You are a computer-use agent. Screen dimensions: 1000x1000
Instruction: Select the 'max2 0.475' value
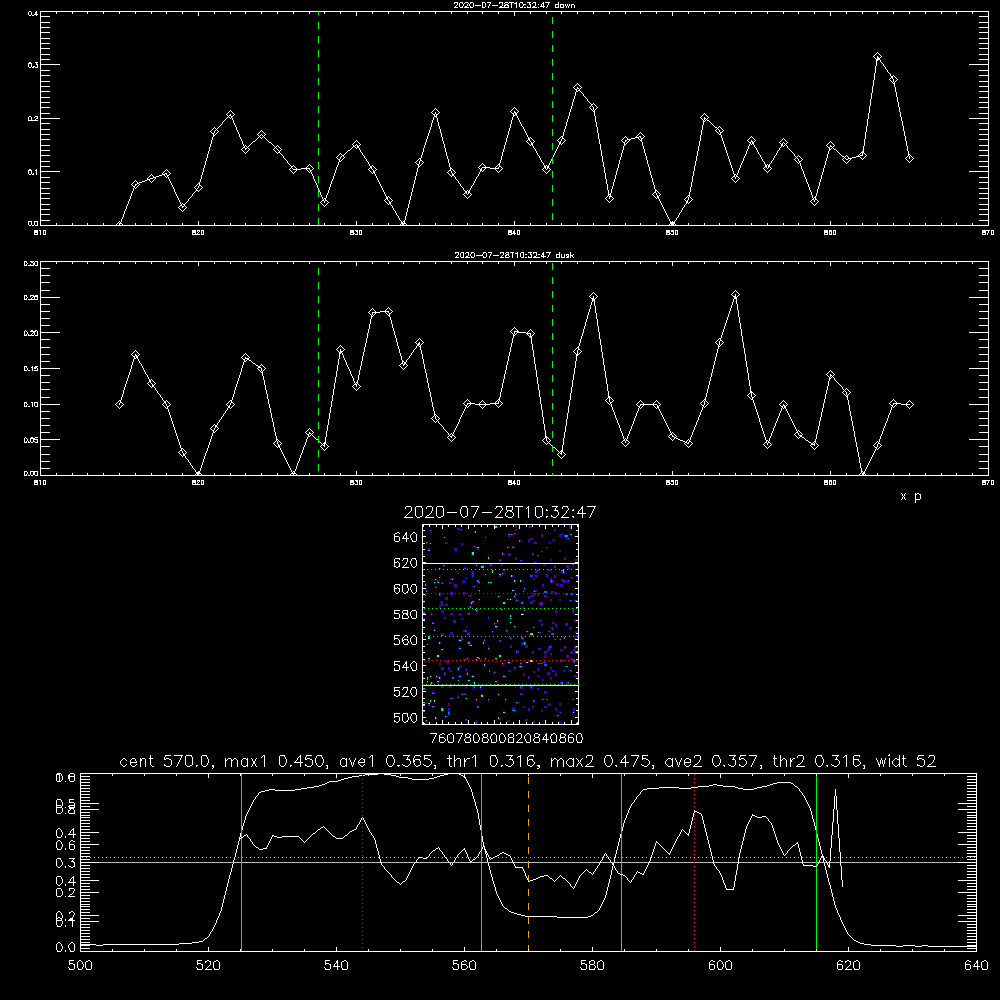pyautogui.click(x=601, y=761)
